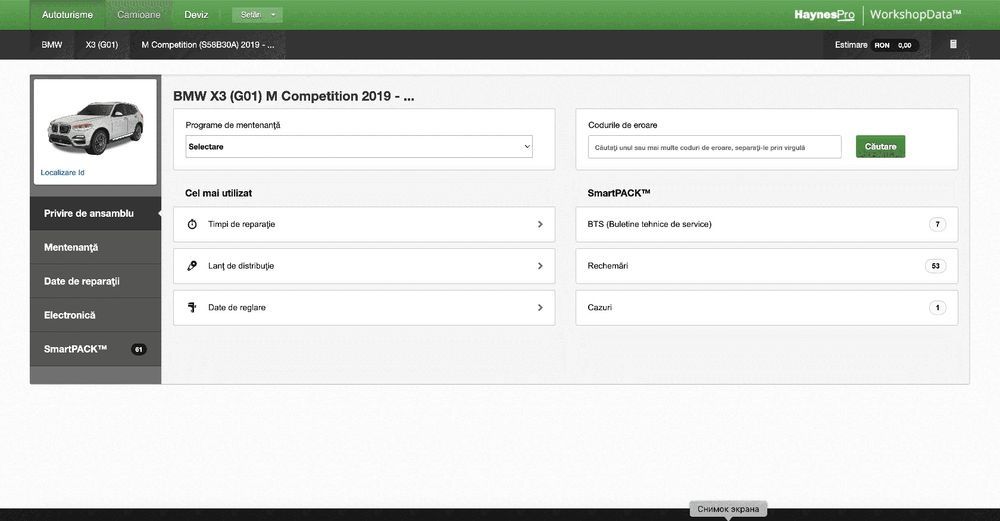Focus the Codurile de eroare search field
Image resolution: width=1000 pixels, height=521 pixels.
point(714,147)
